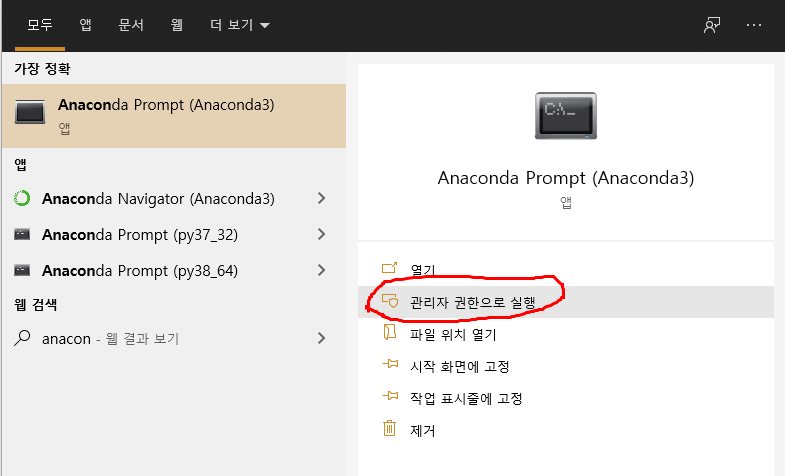Image resolution: width=785 pixels, height=476 pixels.
Task: Click the Anaconda Prompt (py37_32) icon
Action: tap(22, 234)
